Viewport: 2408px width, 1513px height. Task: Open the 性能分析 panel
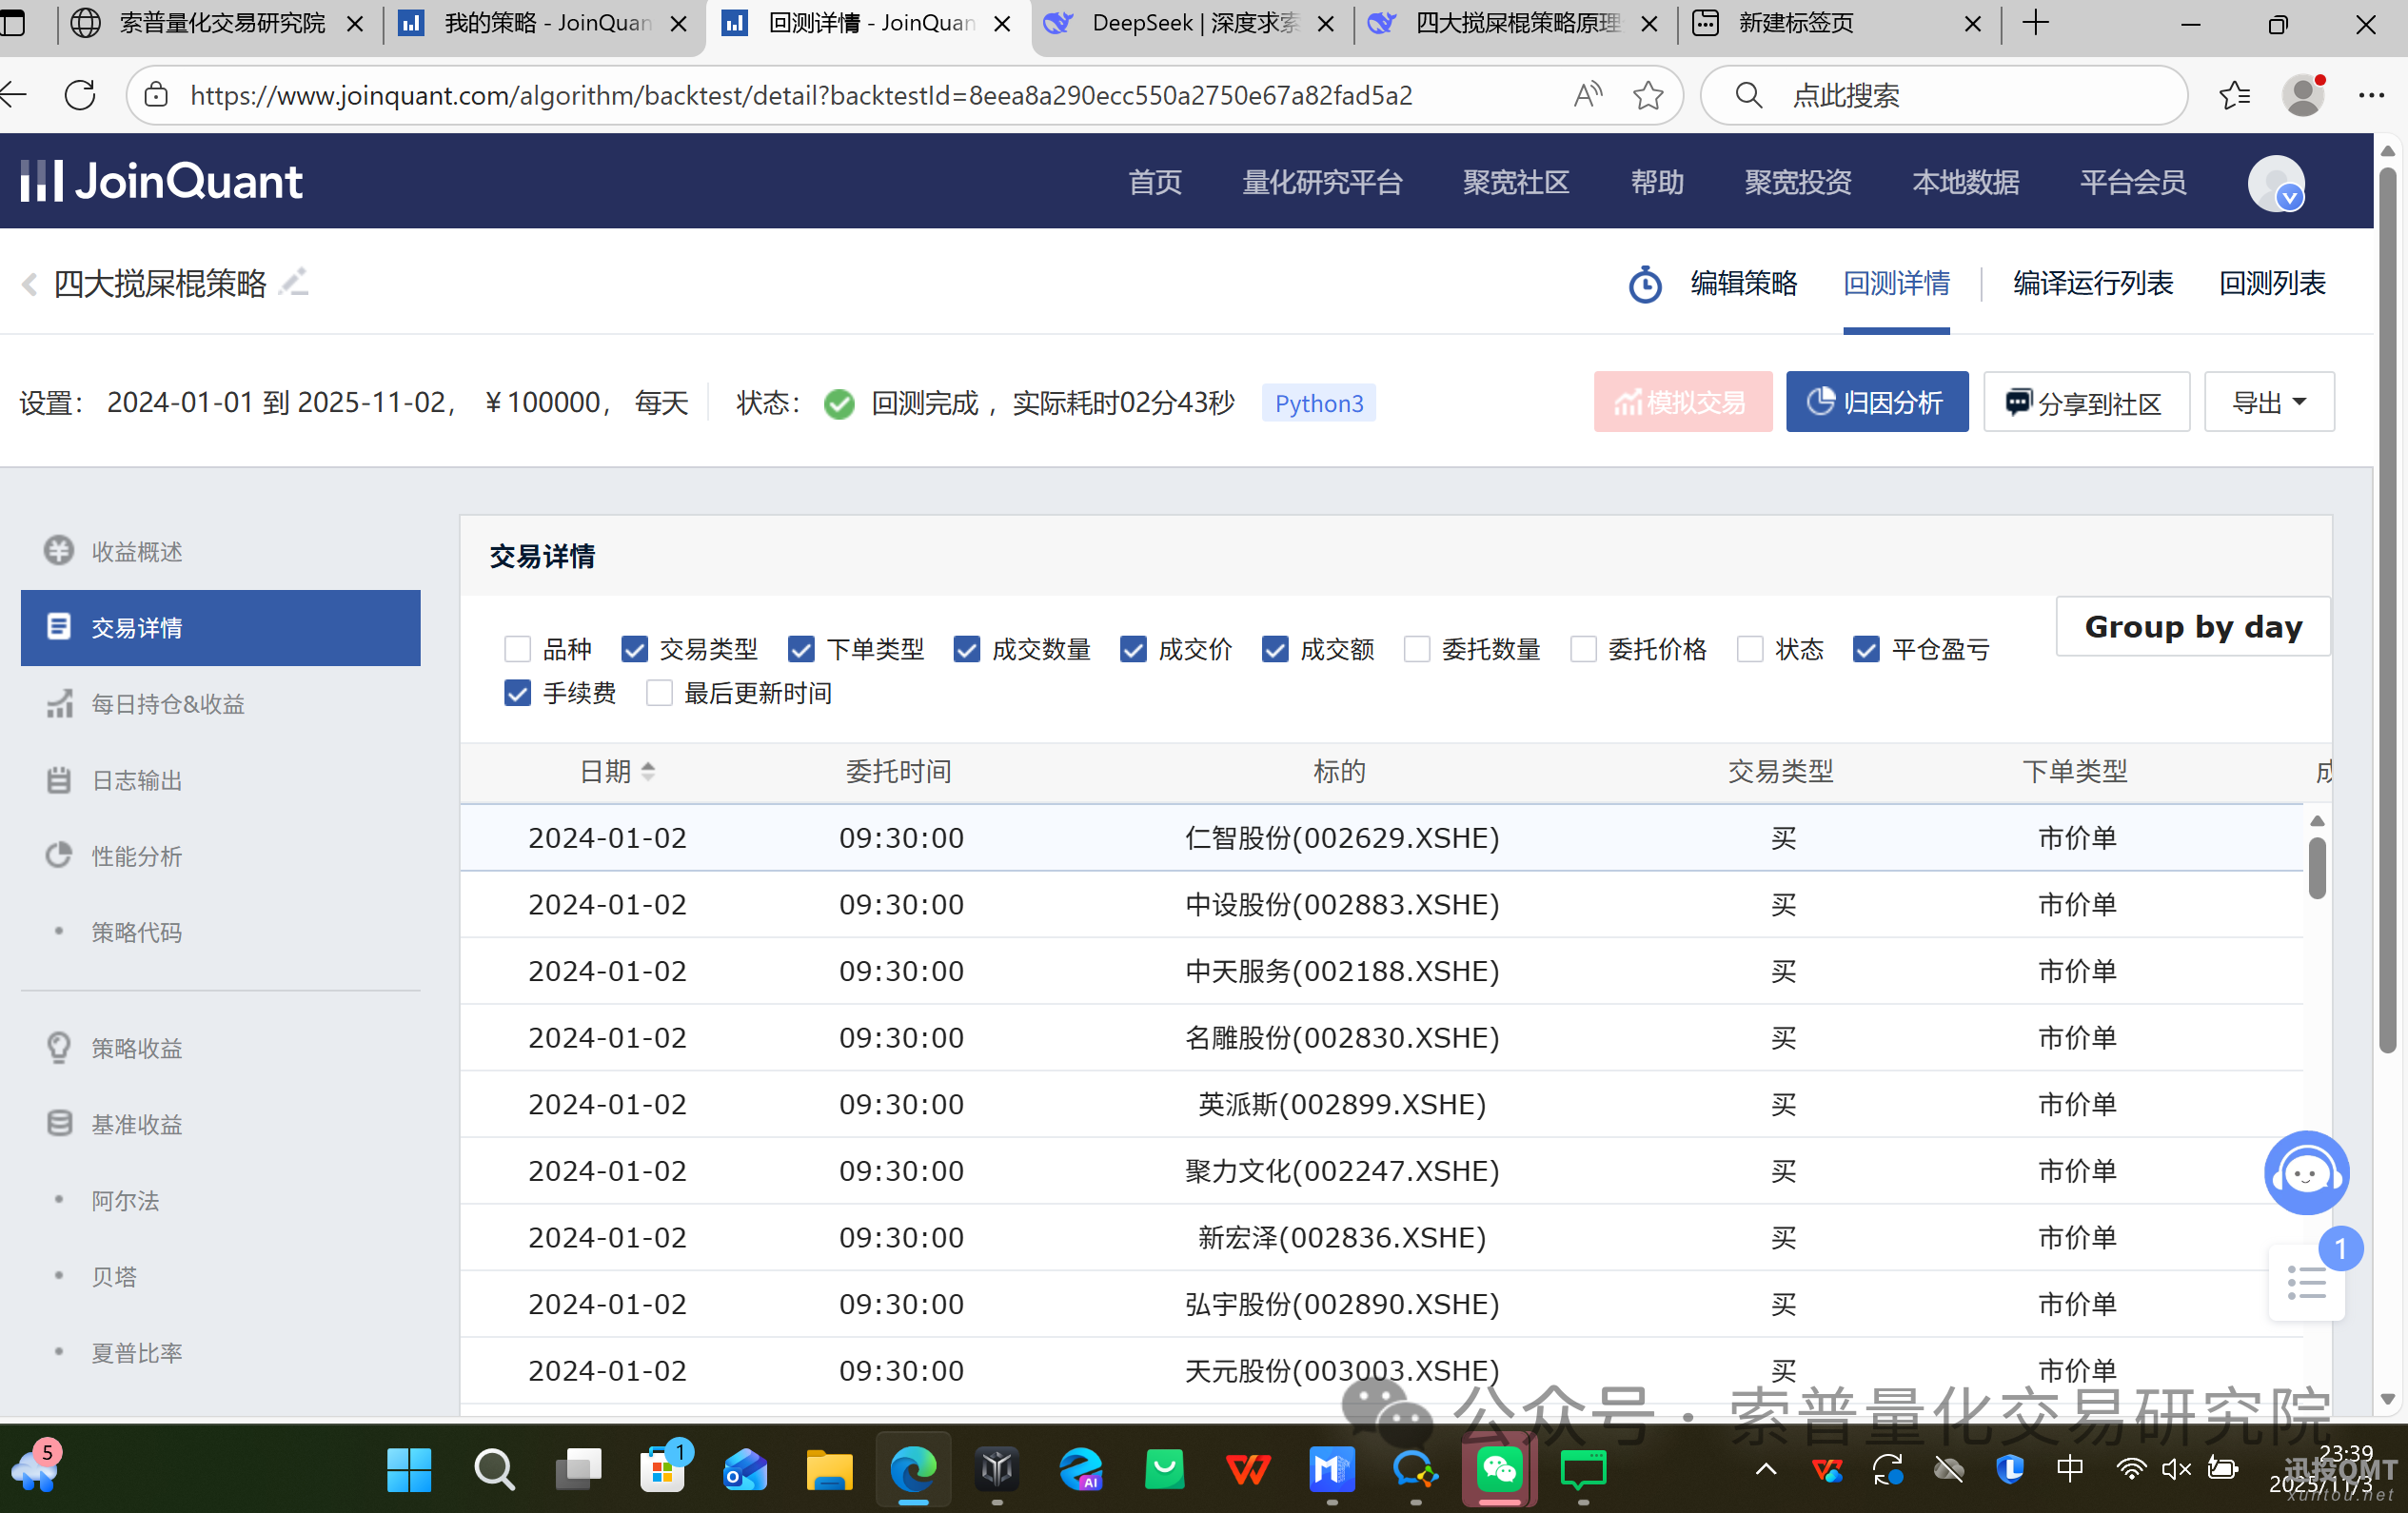pyautogui.click(x=136, y=856)
